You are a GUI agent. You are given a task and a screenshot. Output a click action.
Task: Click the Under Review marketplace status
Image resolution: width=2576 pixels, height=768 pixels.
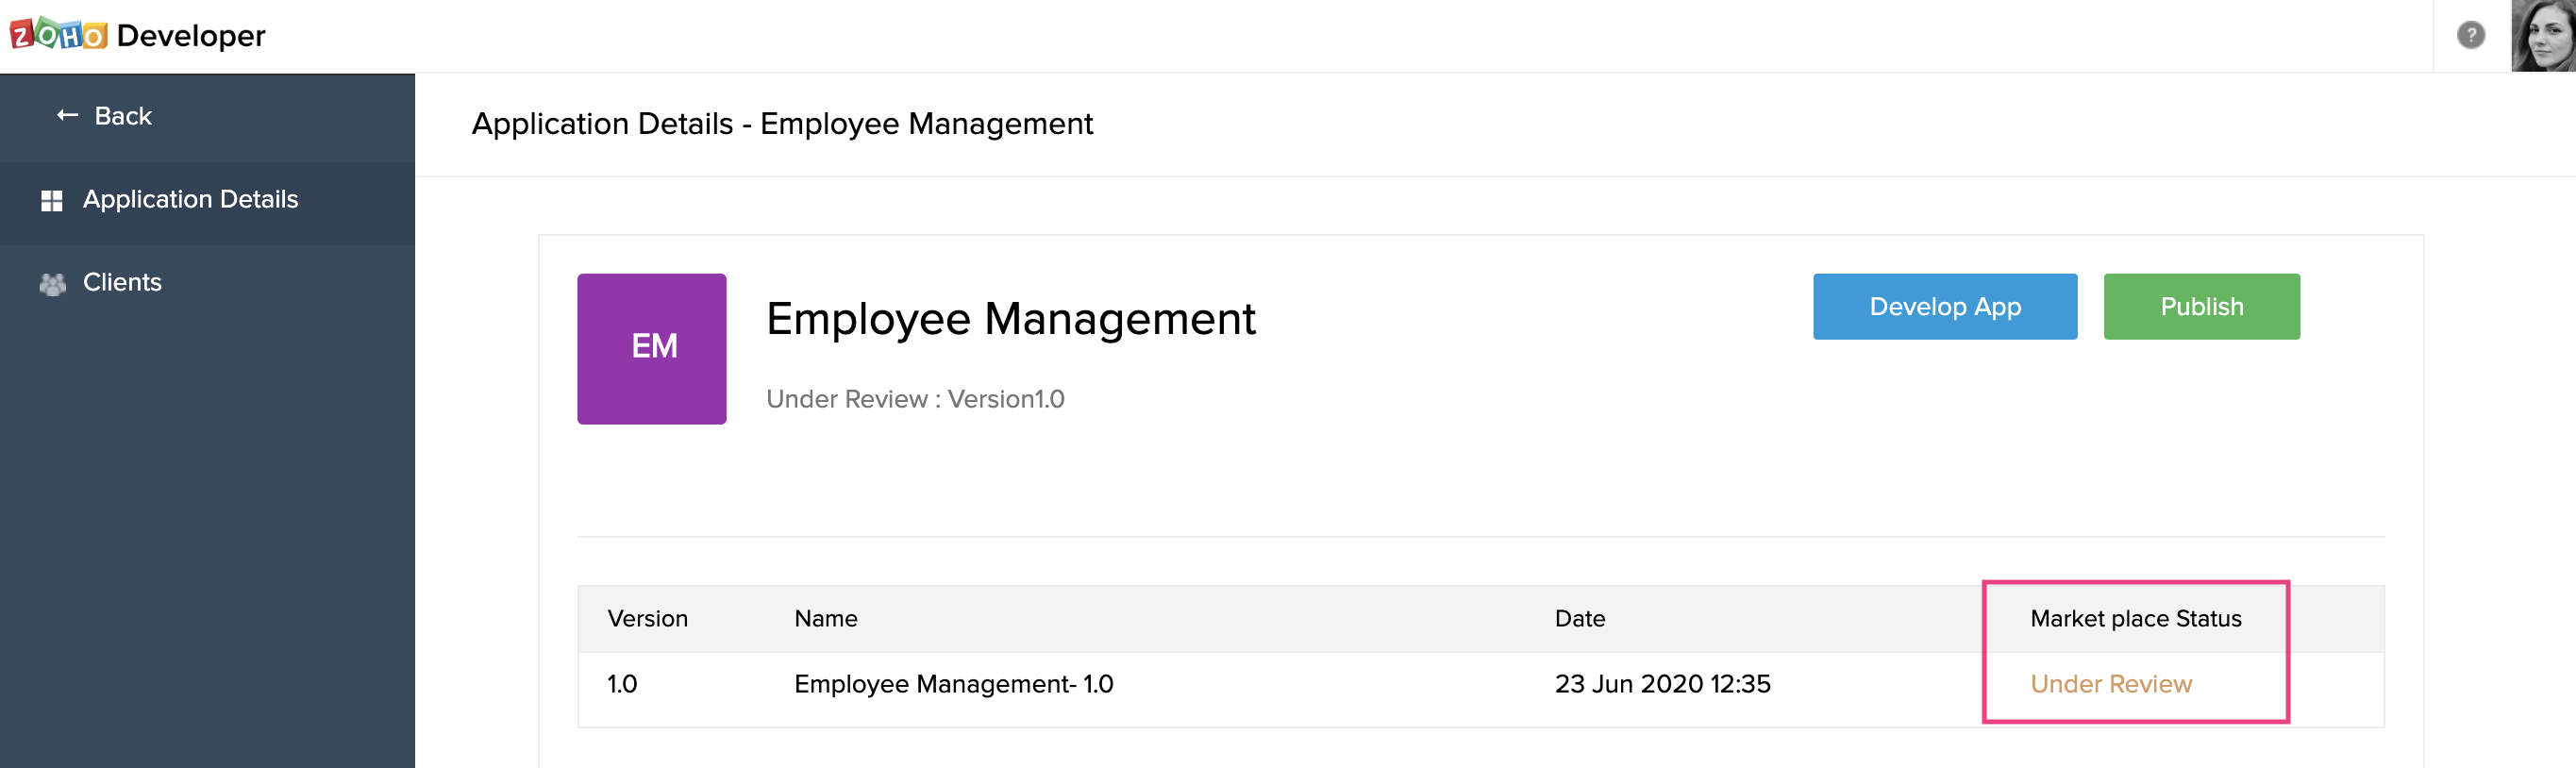click(2110, 684)
